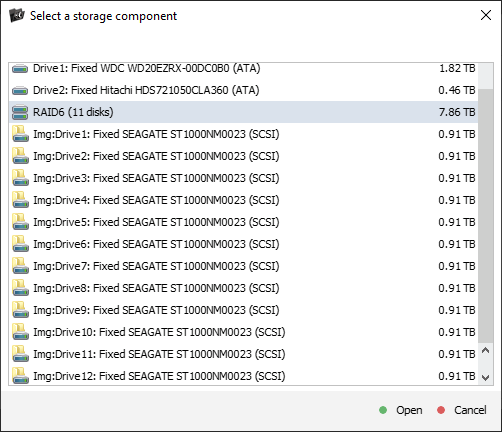Cancel the storage selection dialog
The image size is (502, 432).
click(462, 410)
